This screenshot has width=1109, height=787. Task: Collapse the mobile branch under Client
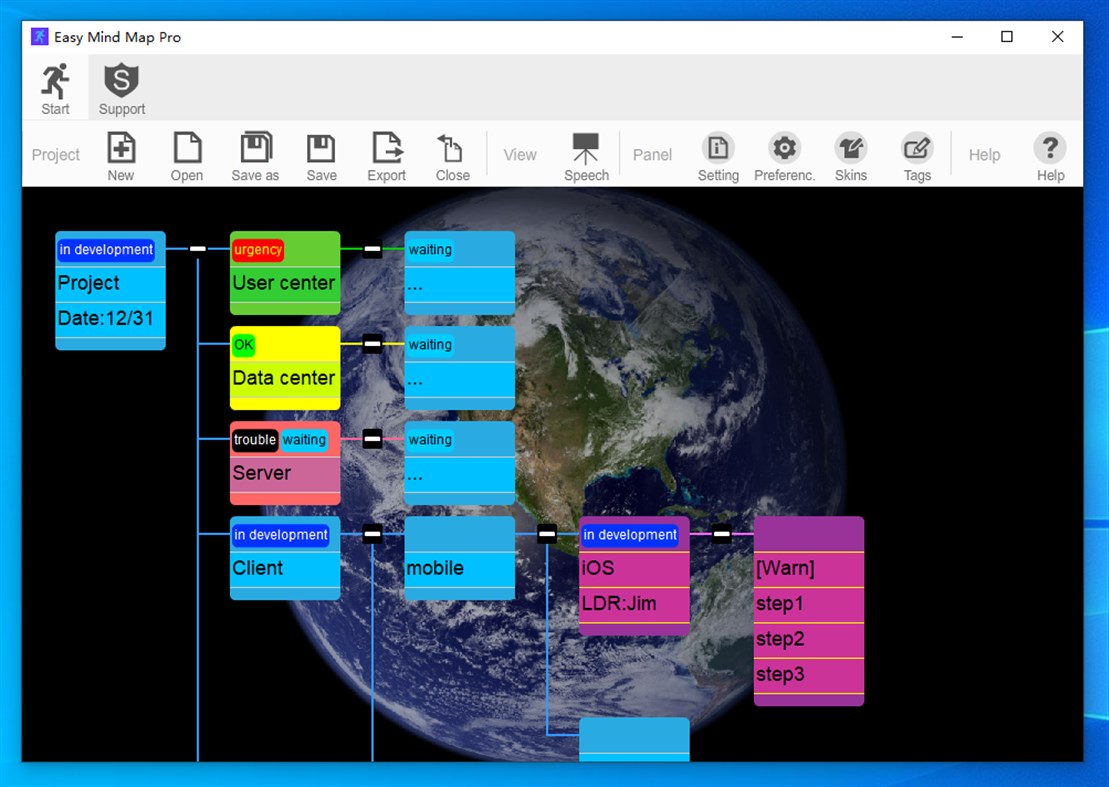(373, 533)
